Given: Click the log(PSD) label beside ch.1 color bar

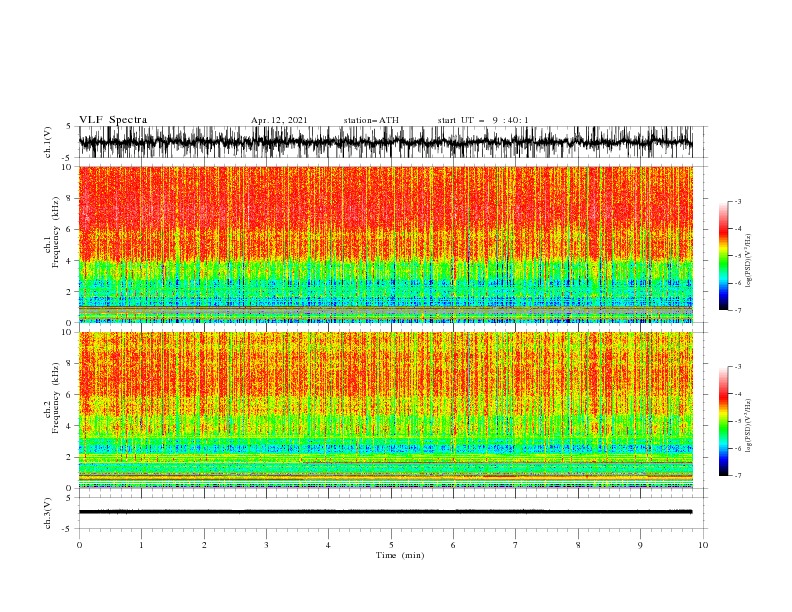Looking at the screenshot, I should pos(749,261).
